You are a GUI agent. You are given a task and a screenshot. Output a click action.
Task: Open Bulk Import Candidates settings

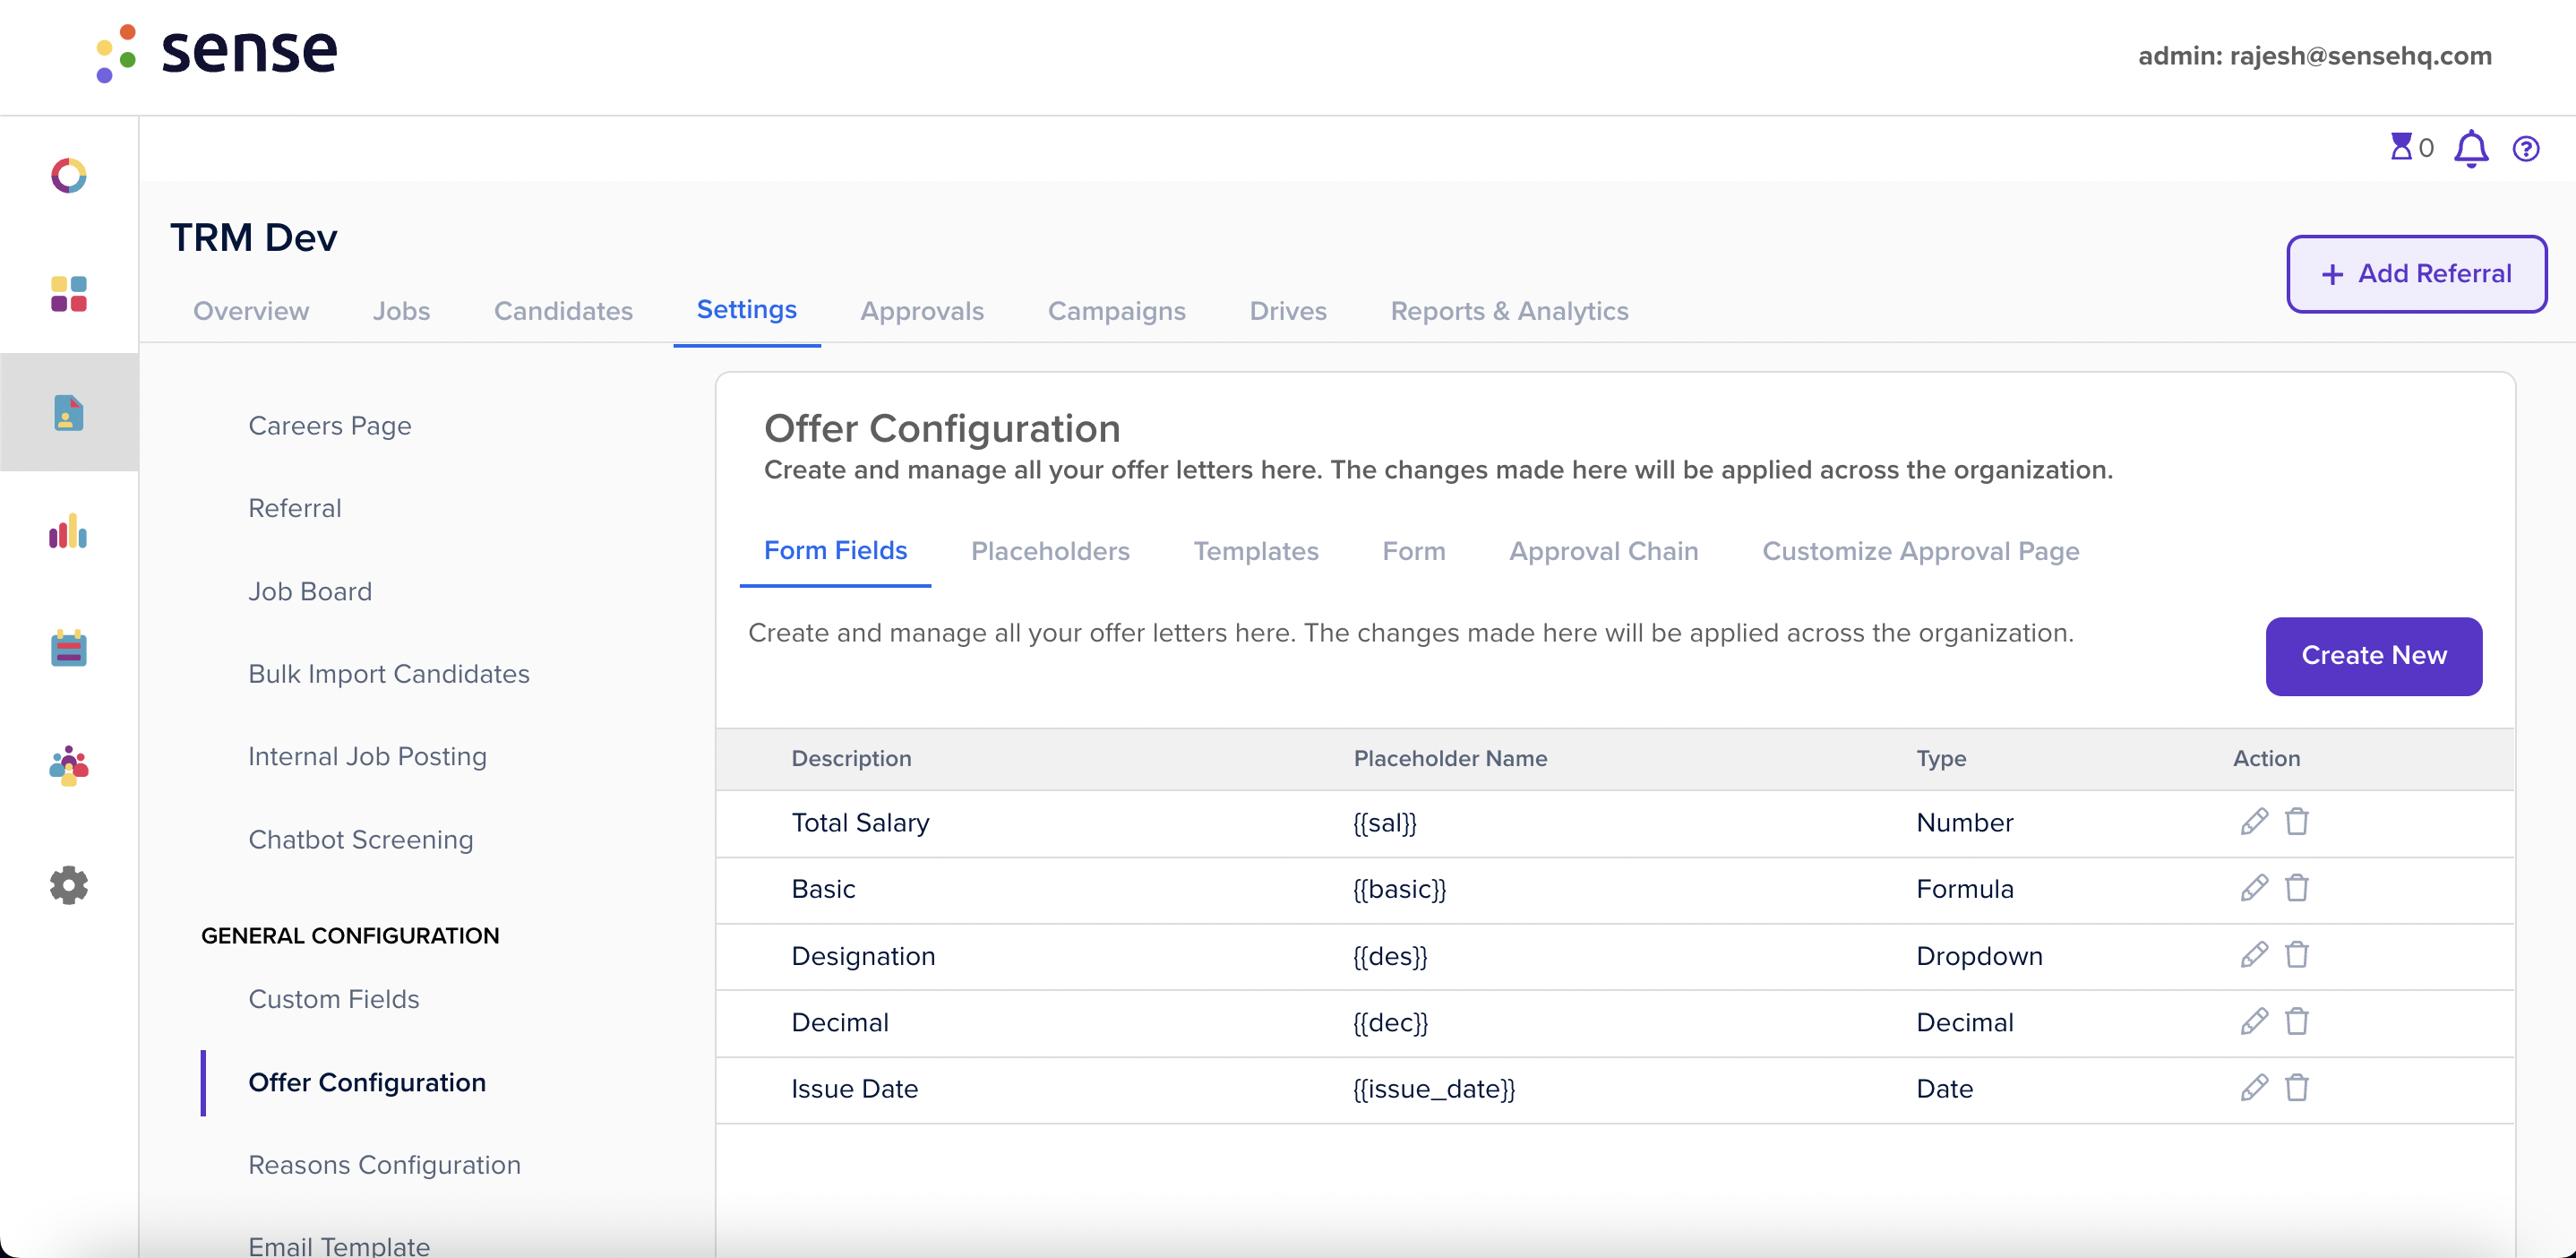coord(389,674)
